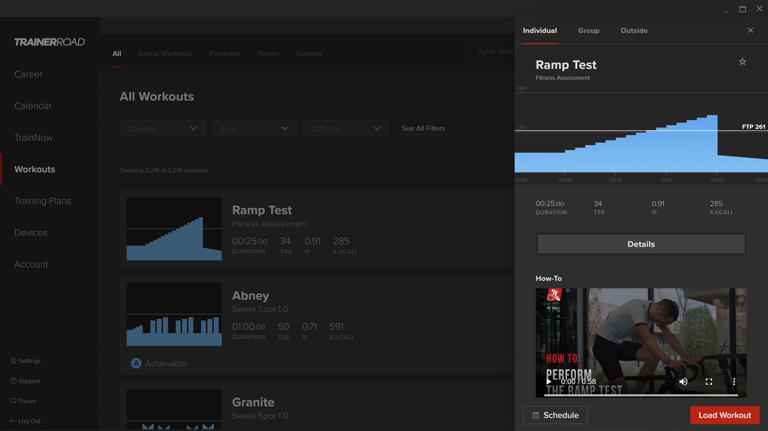This screenshot has height=431, width=768.
Task: Click the calendar icon on Schedule button
Action: (536, 415)
